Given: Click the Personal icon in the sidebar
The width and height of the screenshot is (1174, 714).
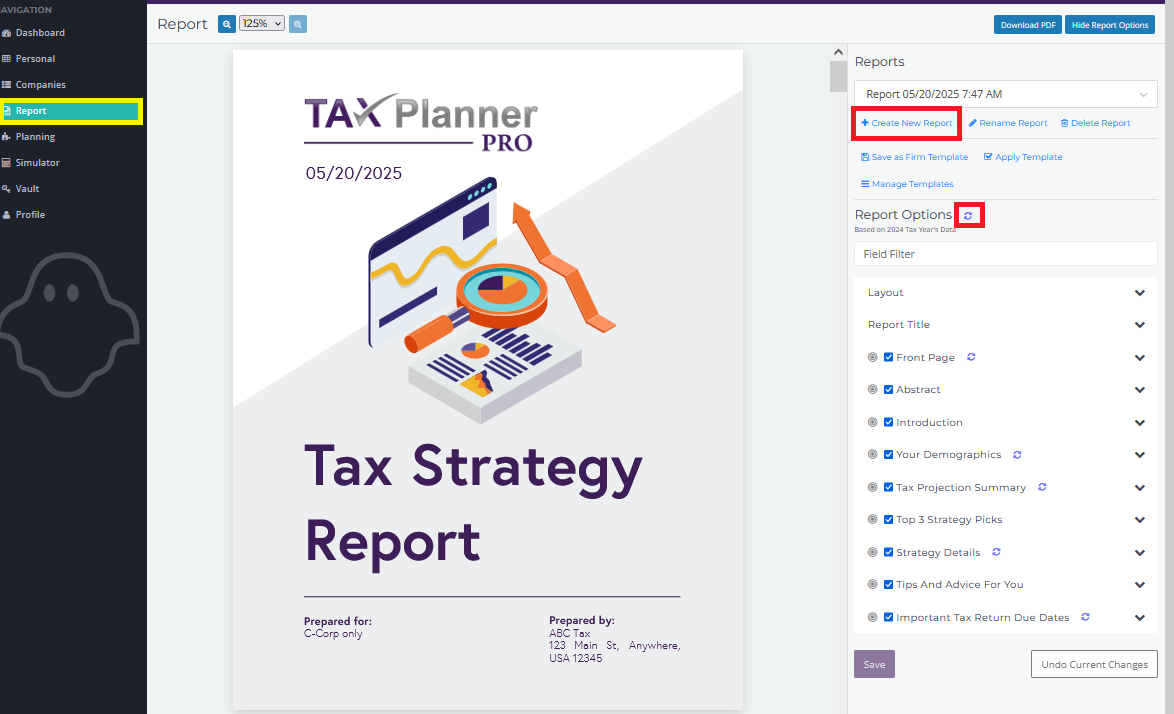Looking at the screenshot, I should [7, 58].
